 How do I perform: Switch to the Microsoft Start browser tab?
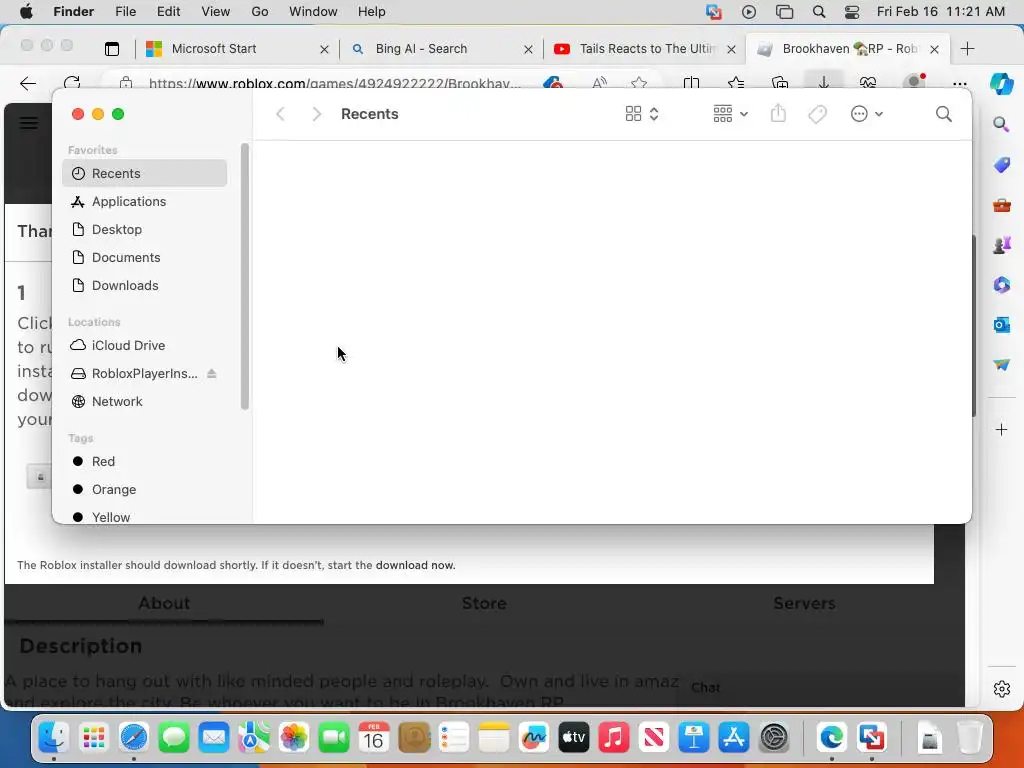(x=236, y=49)
